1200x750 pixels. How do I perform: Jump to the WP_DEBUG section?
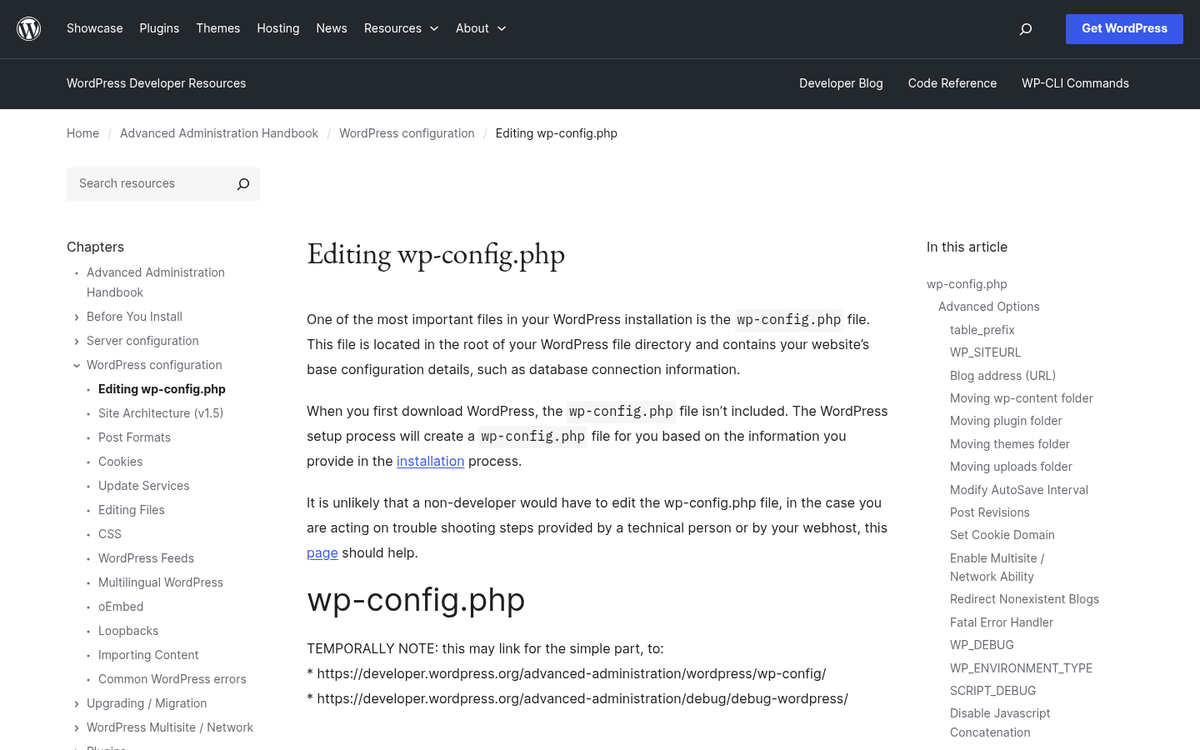tap(980, 644)
